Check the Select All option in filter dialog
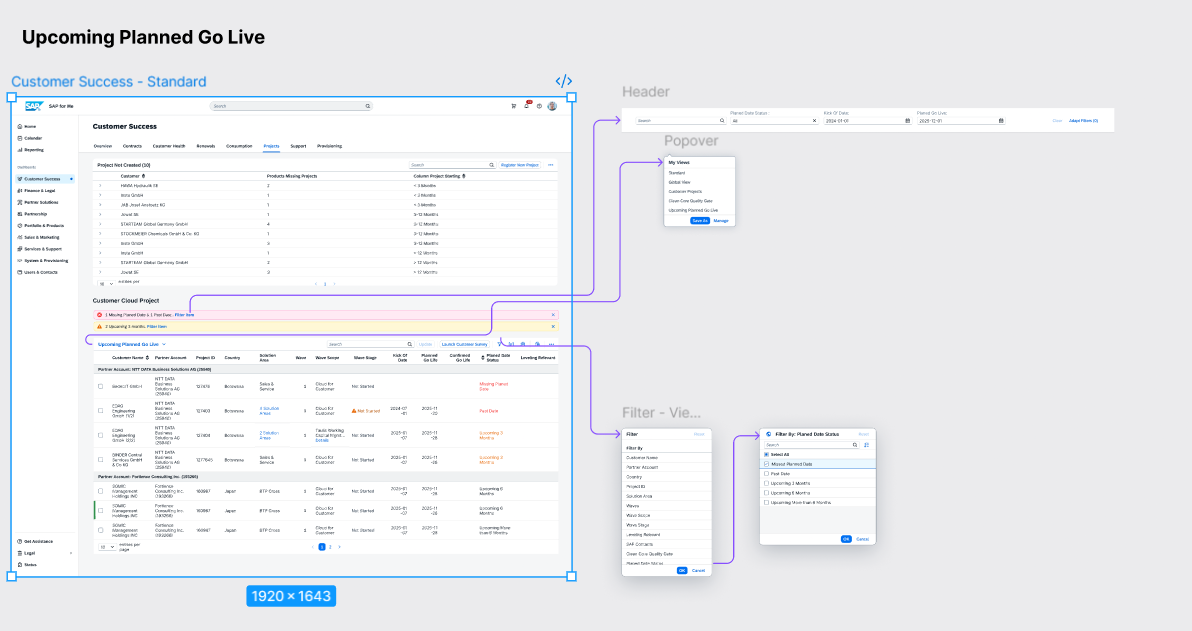The width and height of the screenshot is (1192, 631). pyautogui.click(x=766, y=455)
